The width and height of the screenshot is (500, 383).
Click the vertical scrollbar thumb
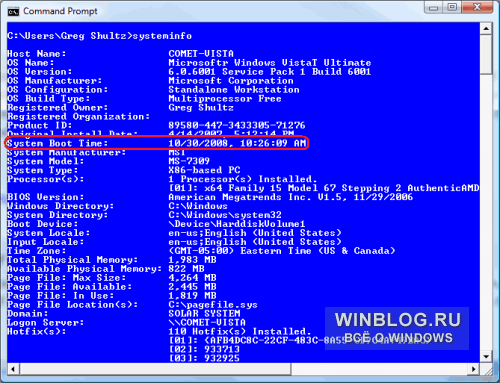486,55
